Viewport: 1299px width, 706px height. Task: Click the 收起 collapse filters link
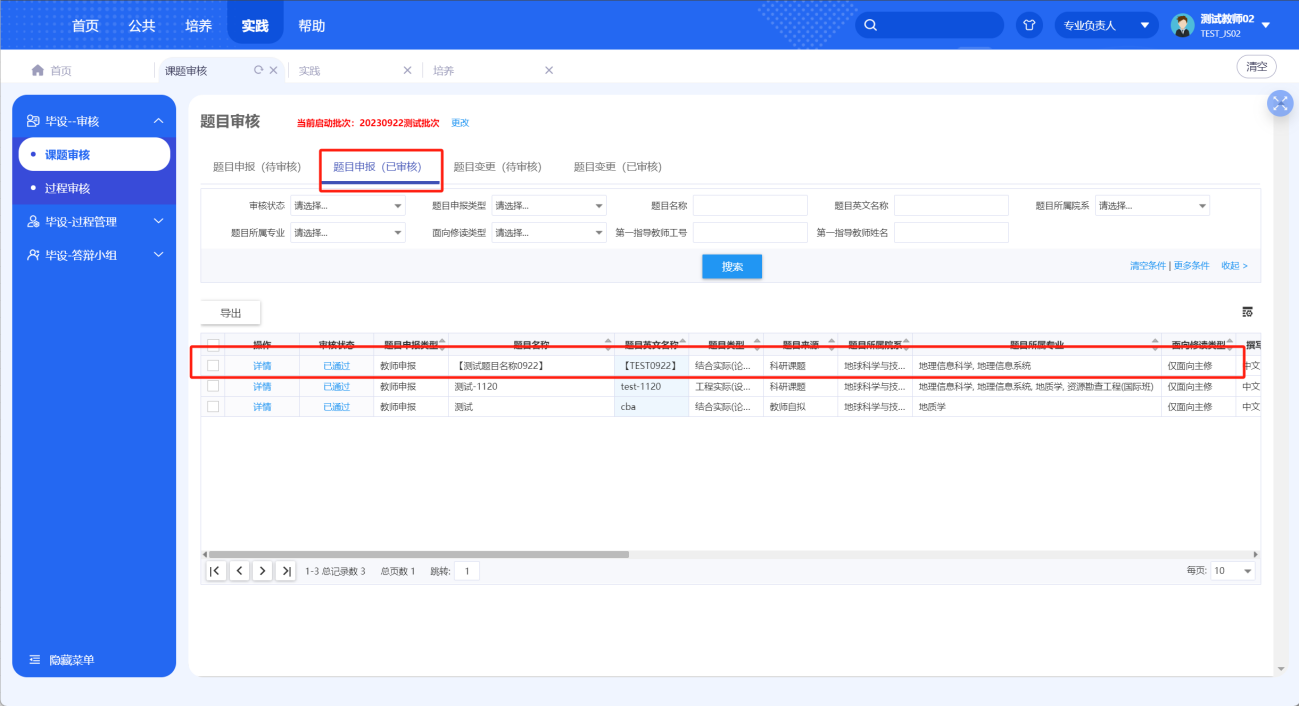pos(1234,266)
